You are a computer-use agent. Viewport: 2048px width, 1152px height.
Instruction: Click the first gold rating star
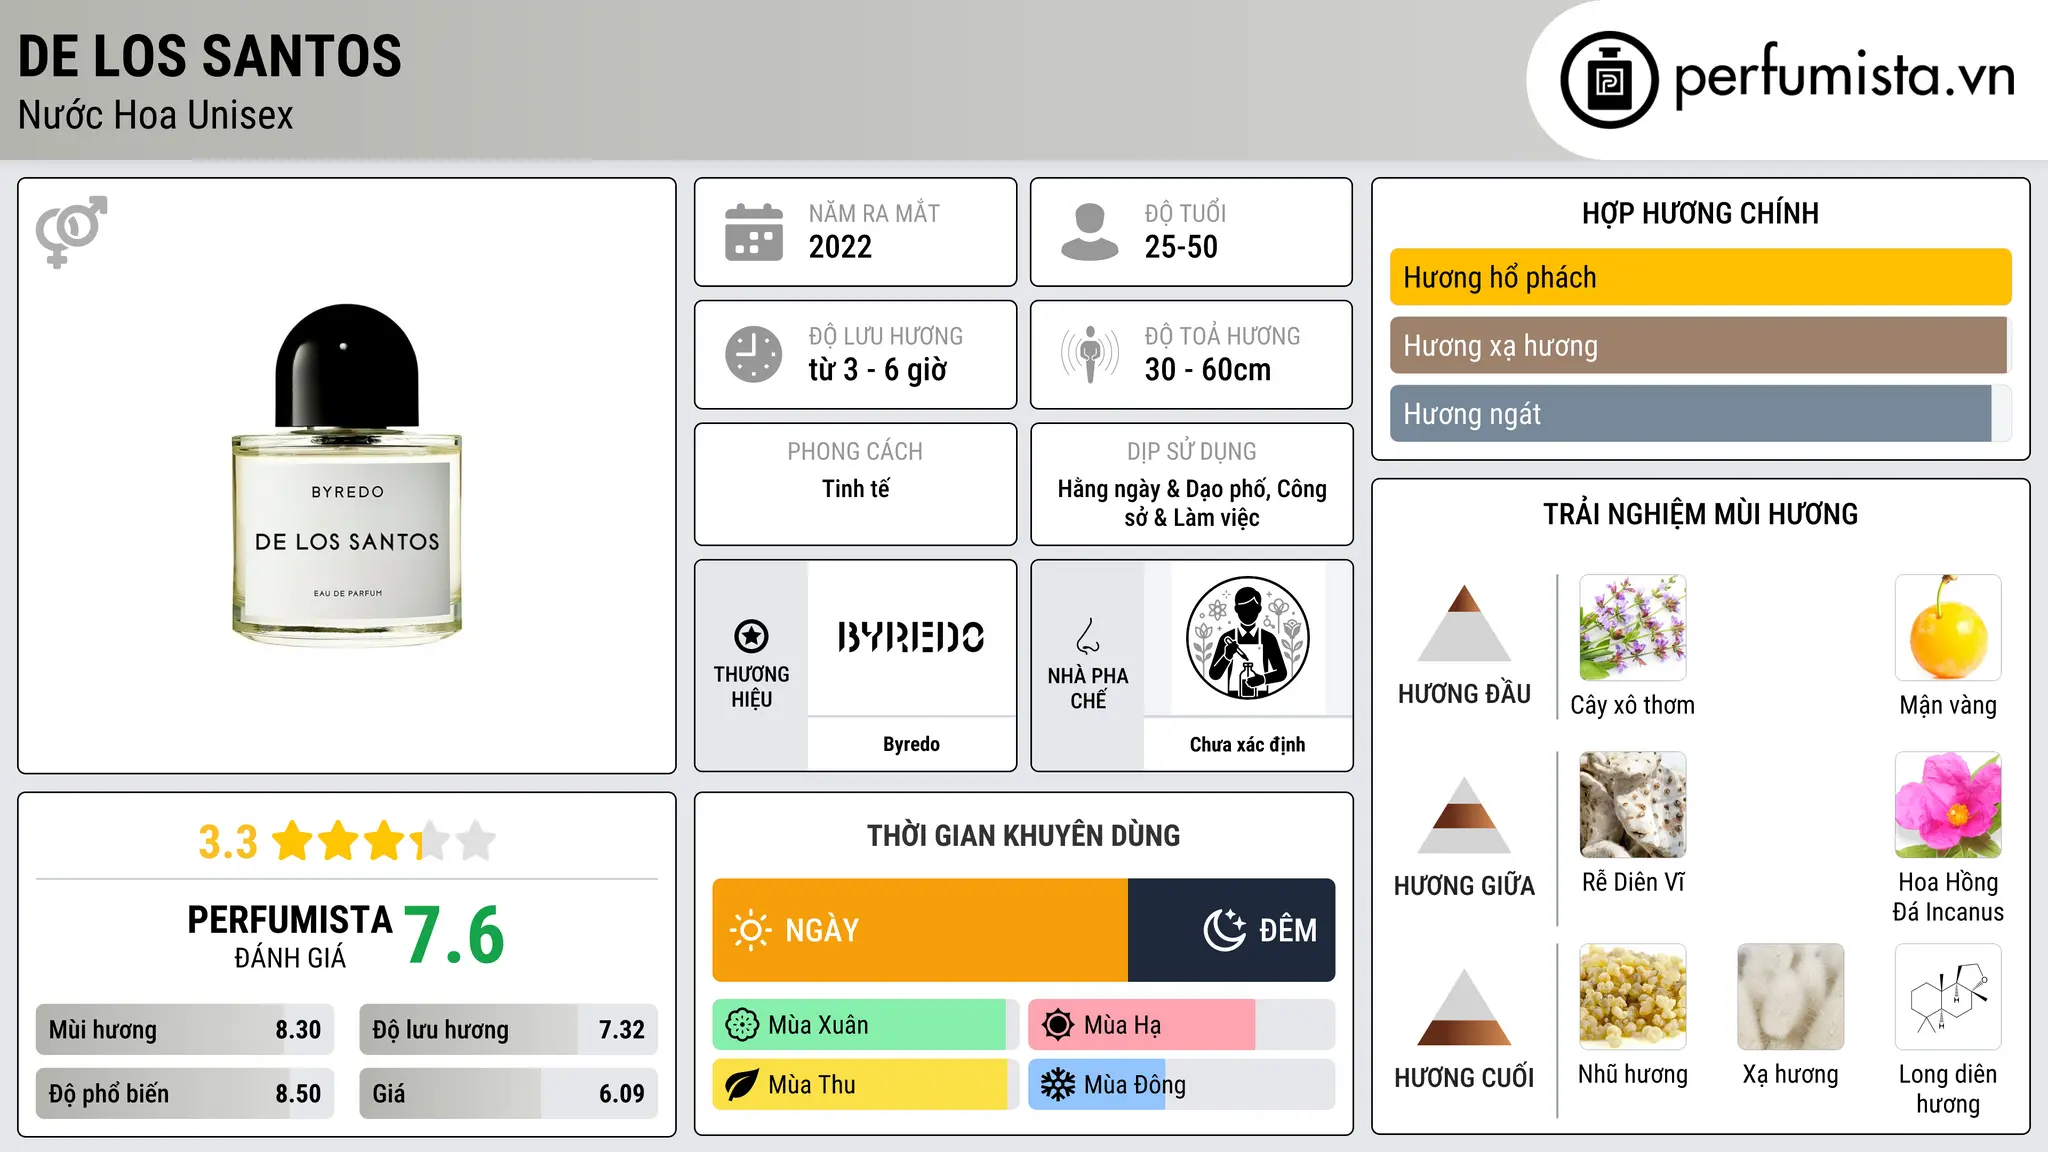(293, 841)
